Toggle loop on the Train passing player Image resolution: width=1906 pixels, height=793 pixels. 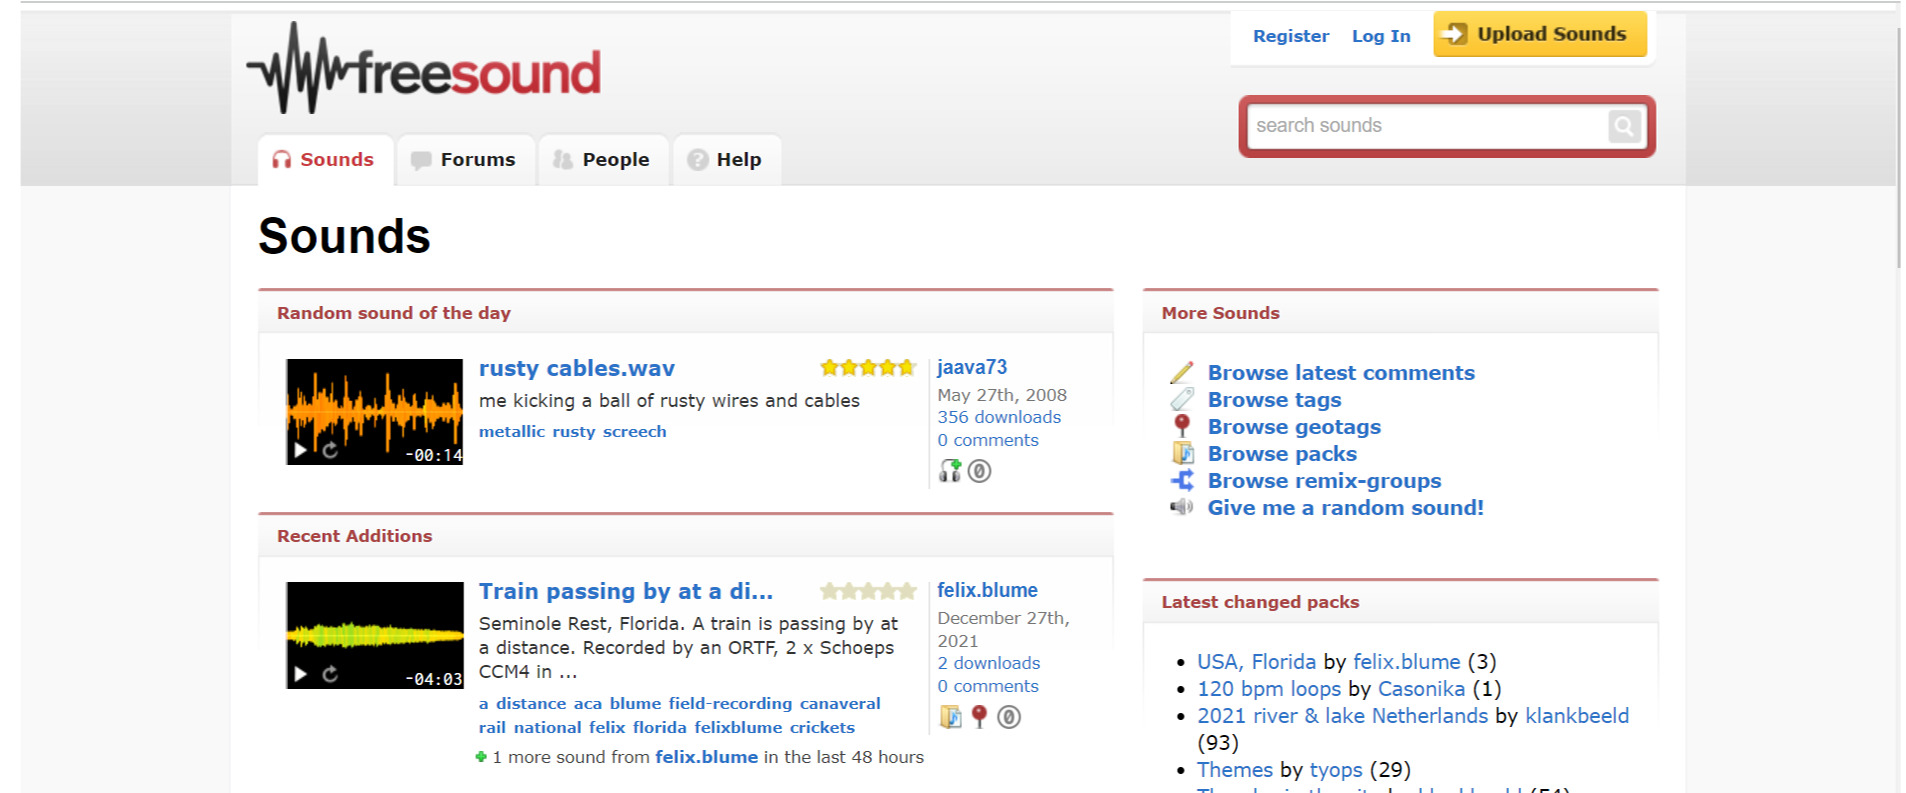330,675
